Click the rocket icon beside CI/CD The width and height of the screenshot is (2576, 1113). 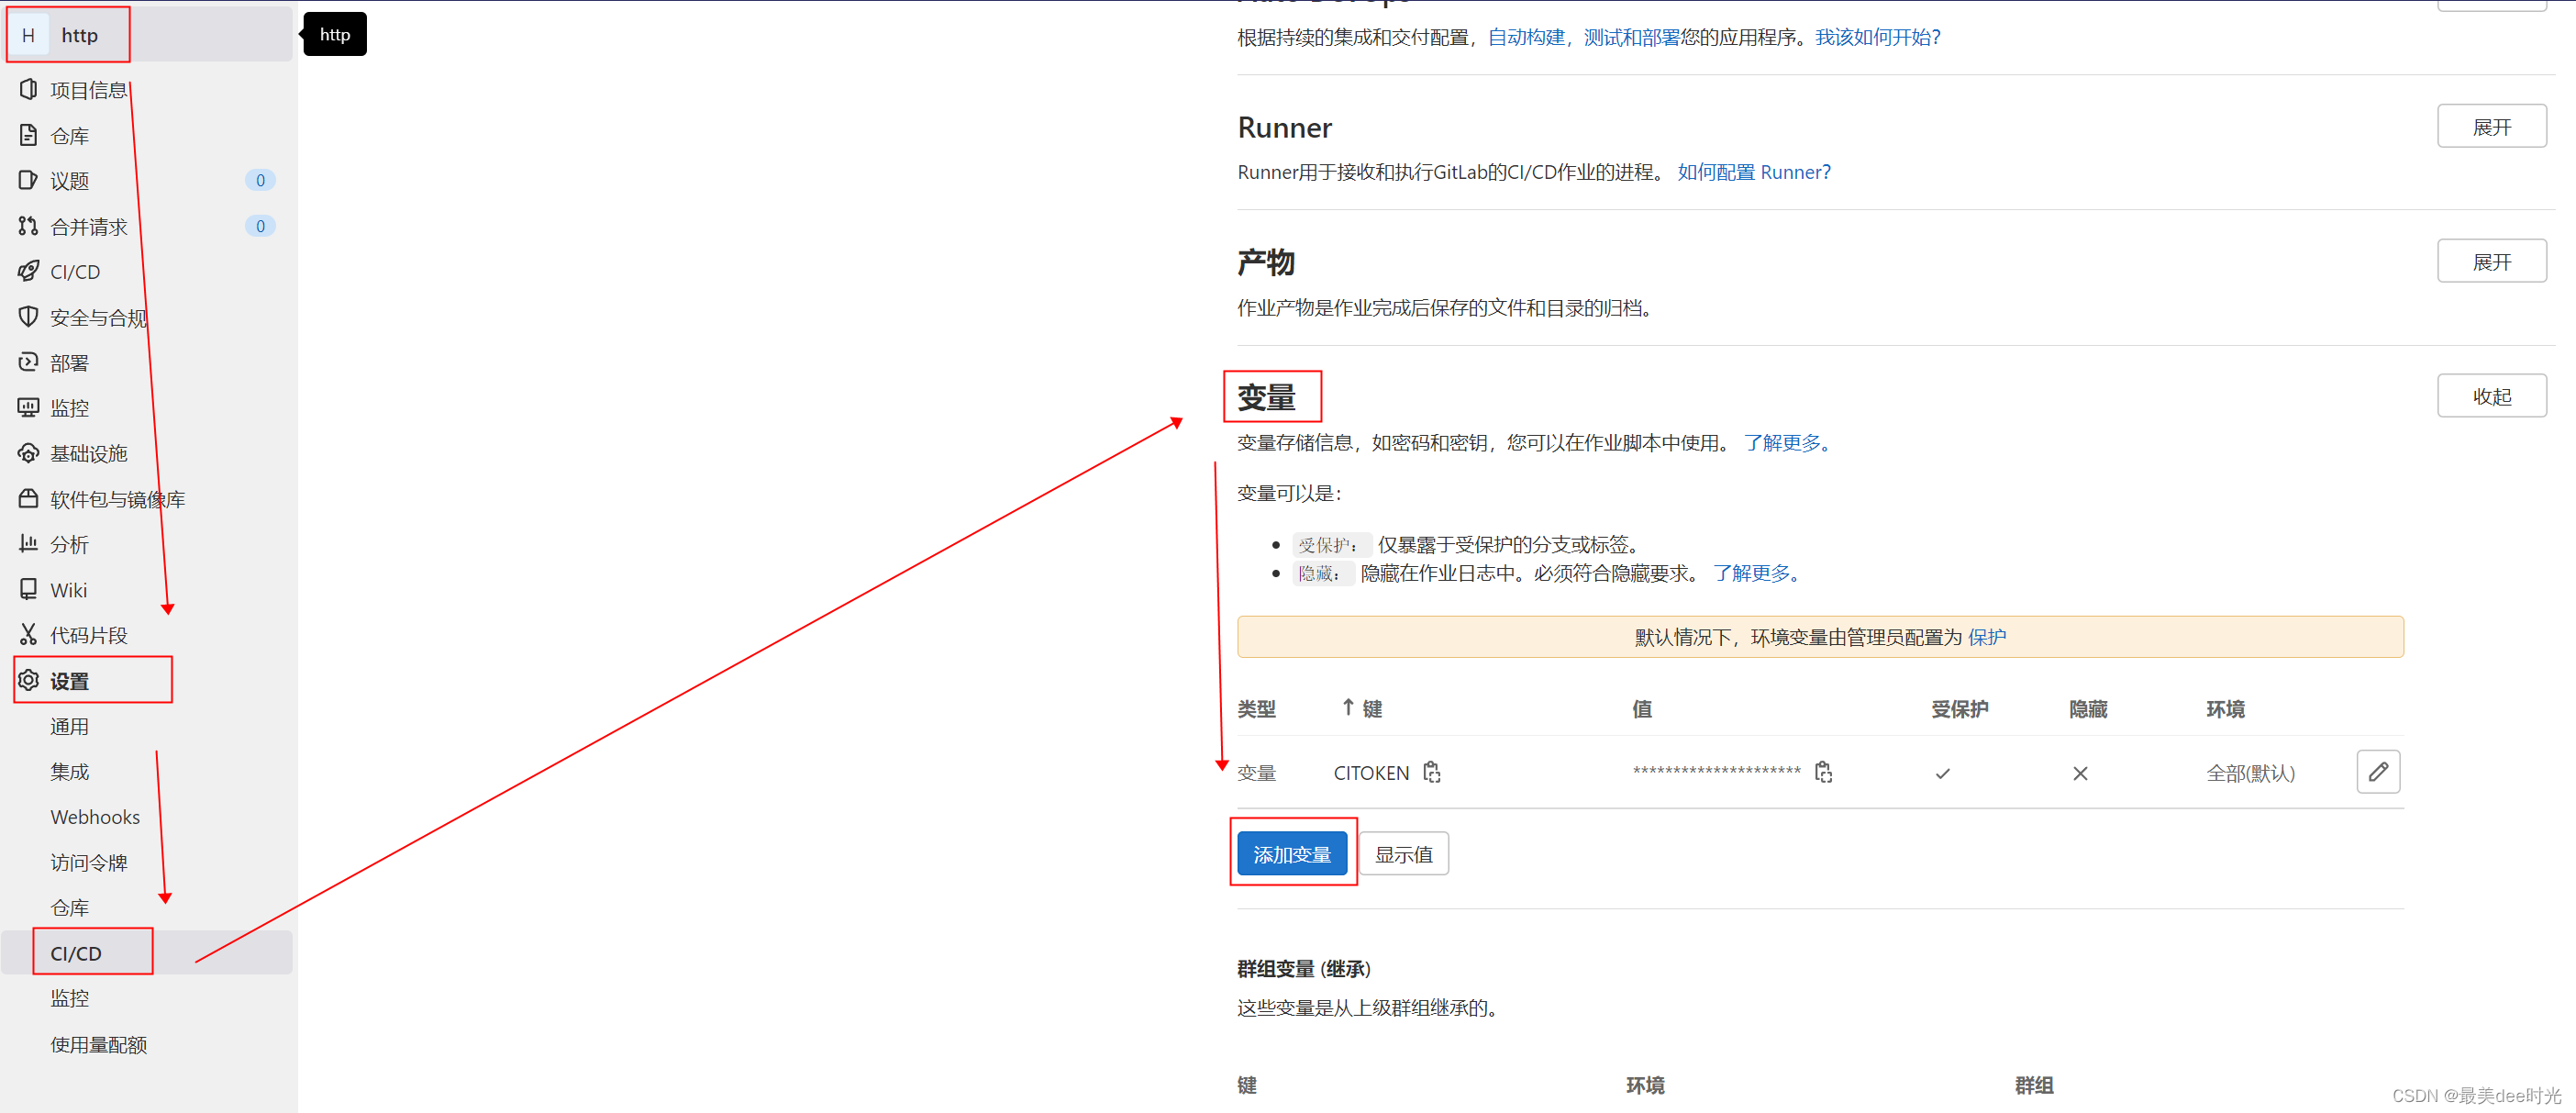pos(28,271)
